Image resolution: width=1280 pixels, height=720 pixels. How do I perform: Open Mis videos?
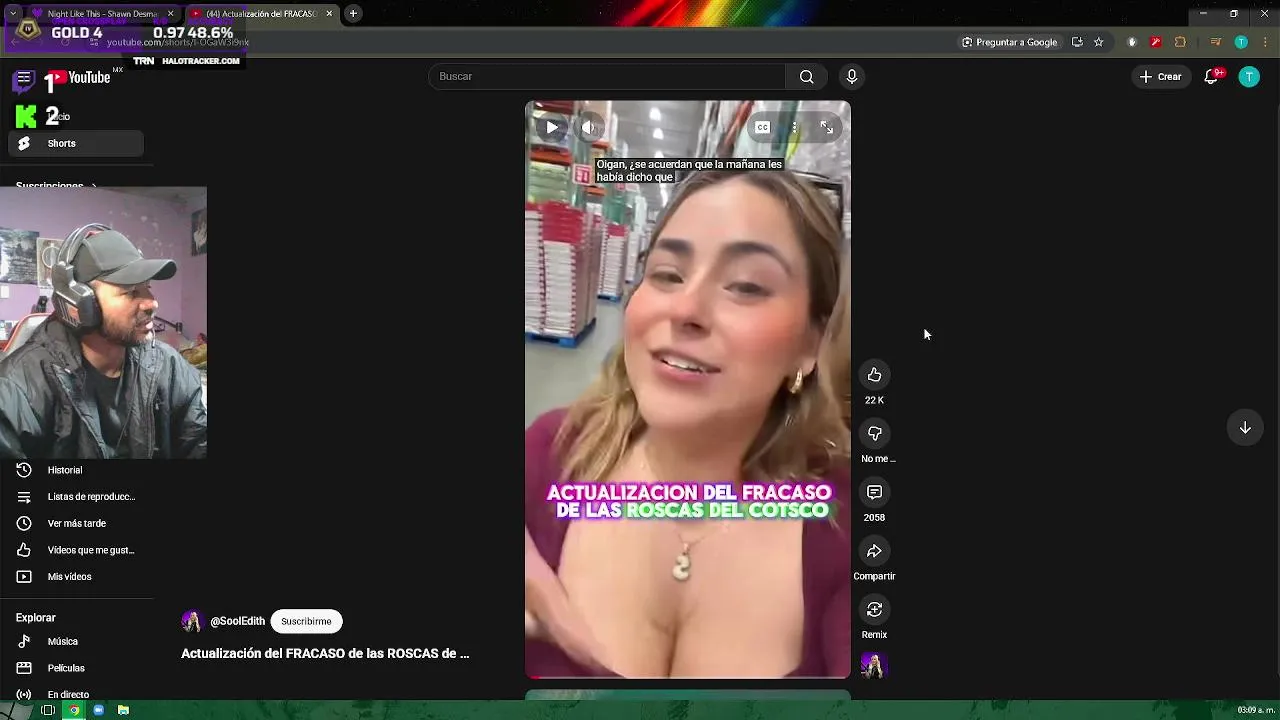pyautogui.click(x=76, y=577)
